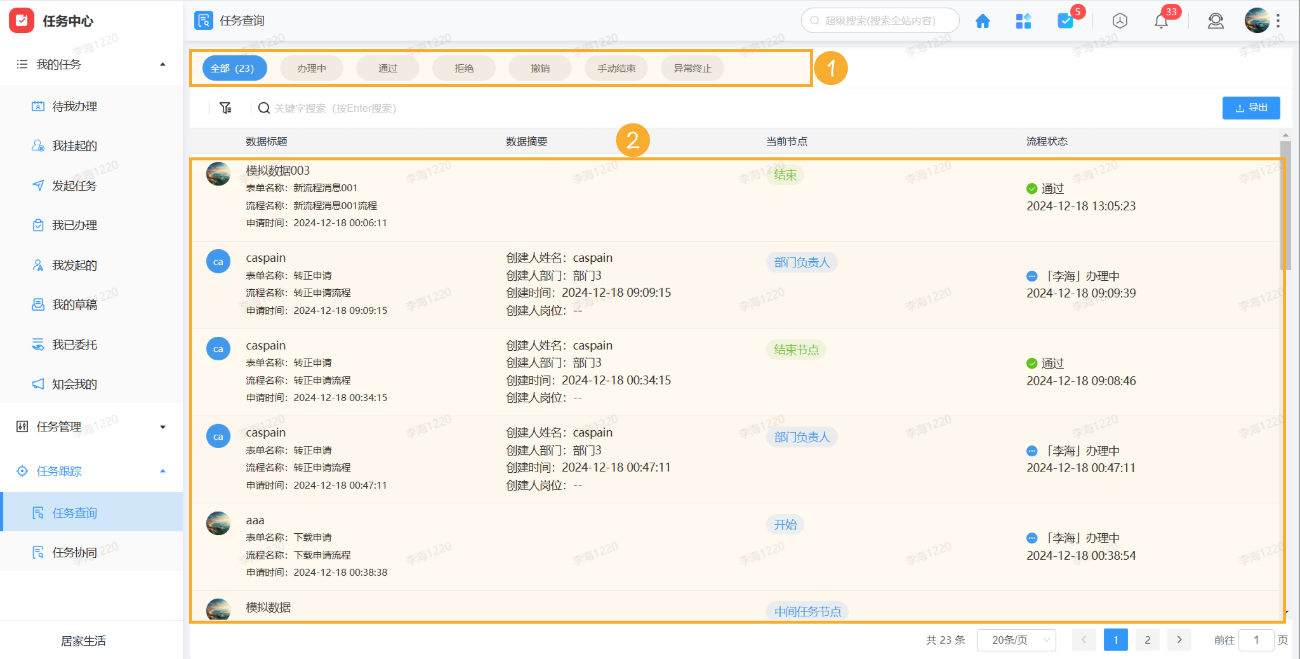Click the filter funnel icon above the list
Screen dimensions: 1300x659
tap(225, 107)
